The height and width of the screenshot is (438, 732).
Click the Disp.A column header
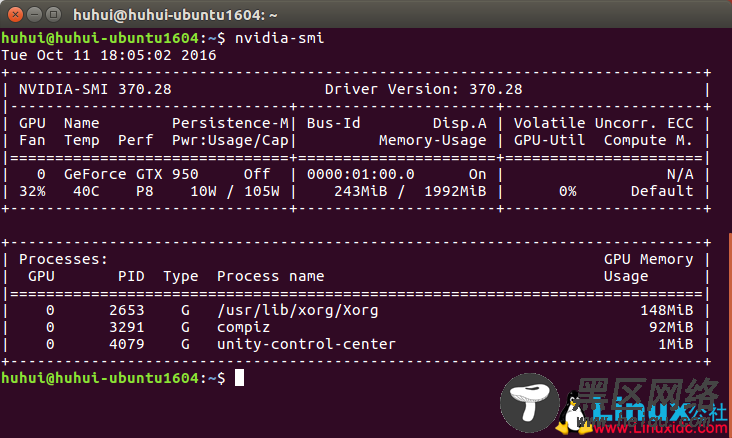(x=459, y=123)
